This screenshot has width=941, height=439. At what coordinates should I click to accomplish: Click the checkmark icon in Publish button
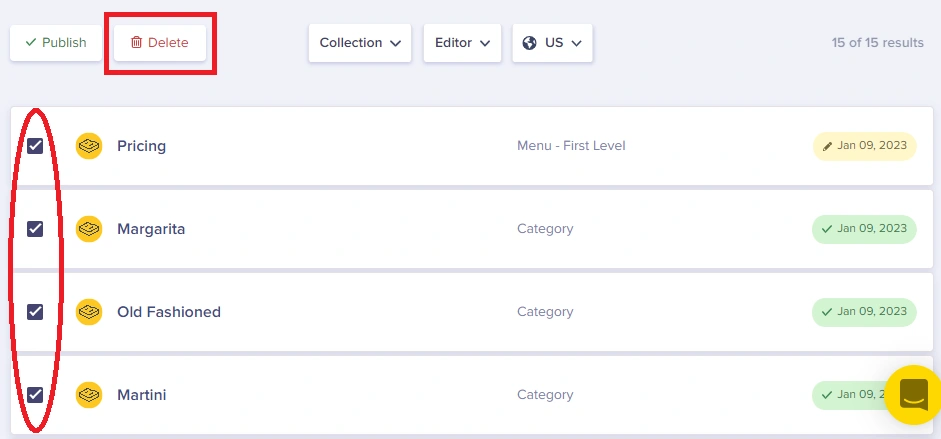[x=31, y=43]
